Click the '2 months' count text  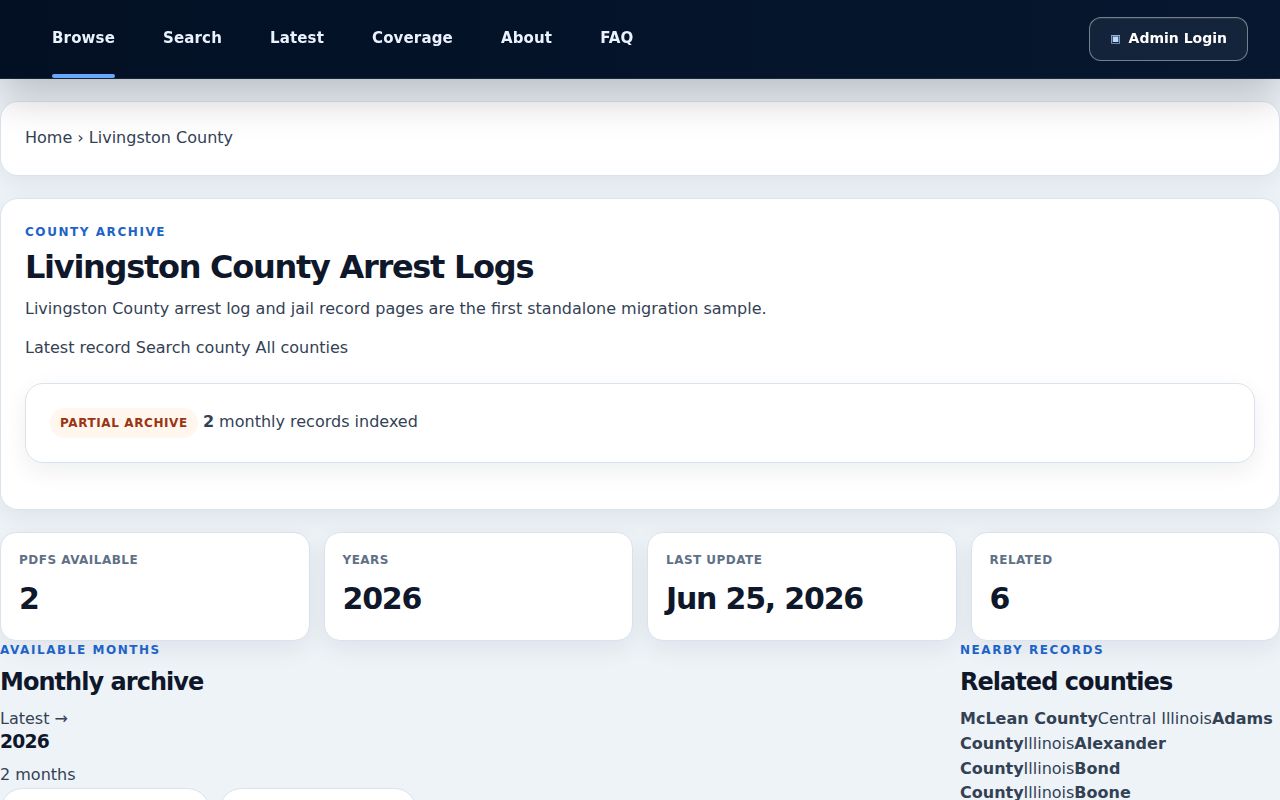37,775
